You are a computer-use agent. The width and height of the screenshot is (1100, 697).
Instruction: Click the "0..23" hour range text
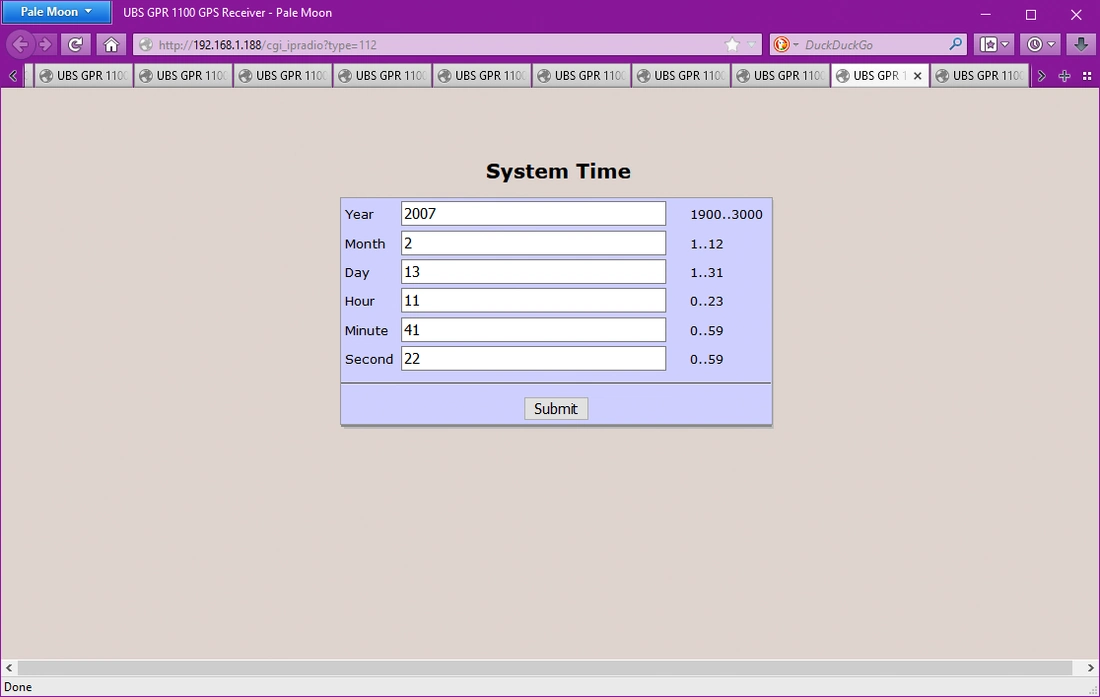(x=706, y=302)
